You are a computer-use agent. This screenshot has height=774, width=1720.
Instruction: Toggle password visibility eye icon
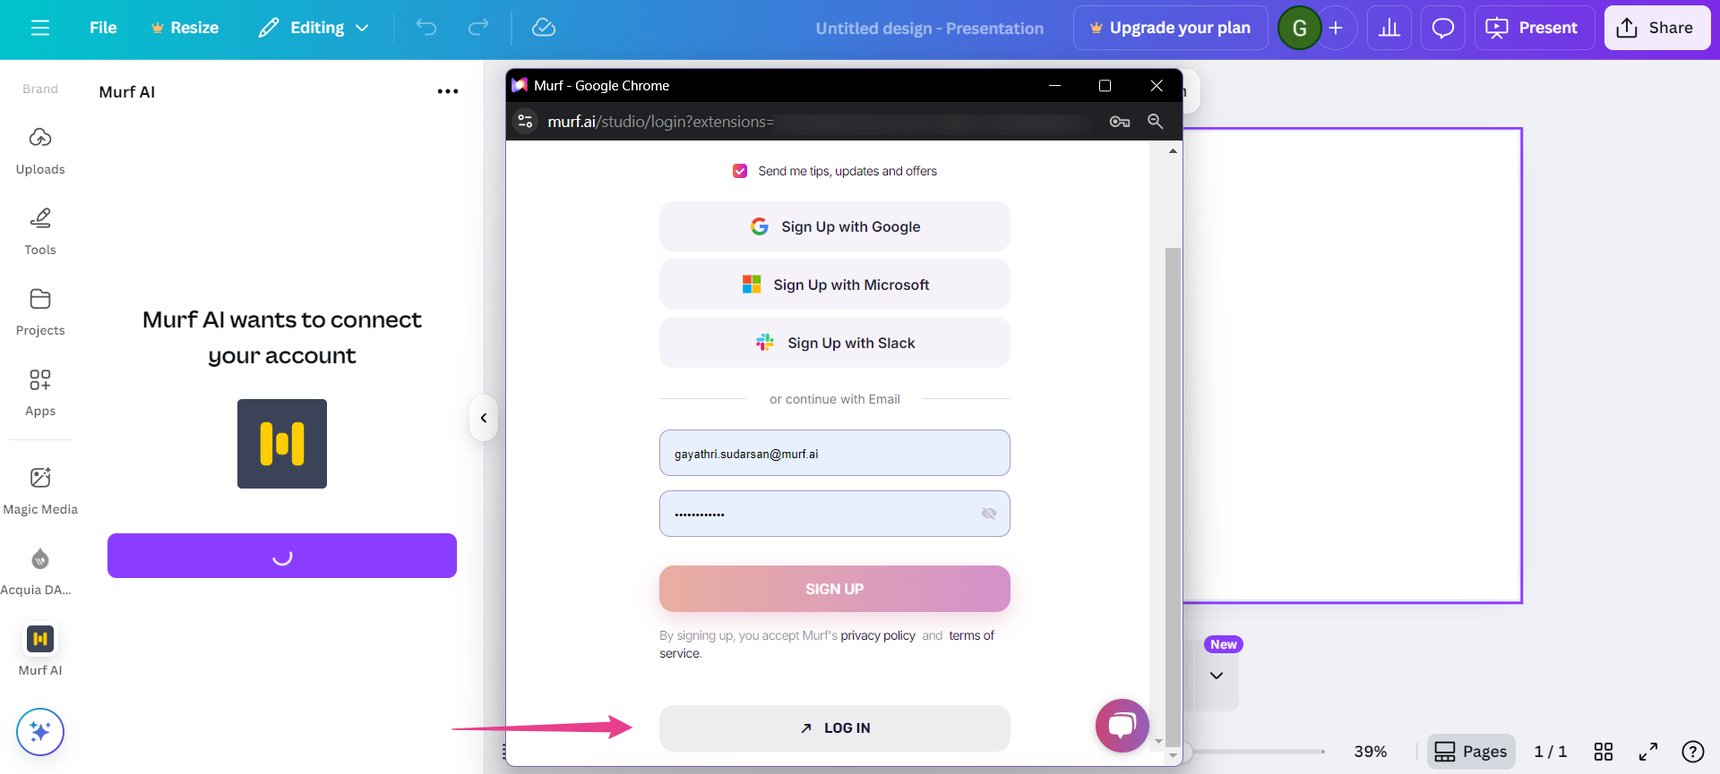[x=989, y=513]
